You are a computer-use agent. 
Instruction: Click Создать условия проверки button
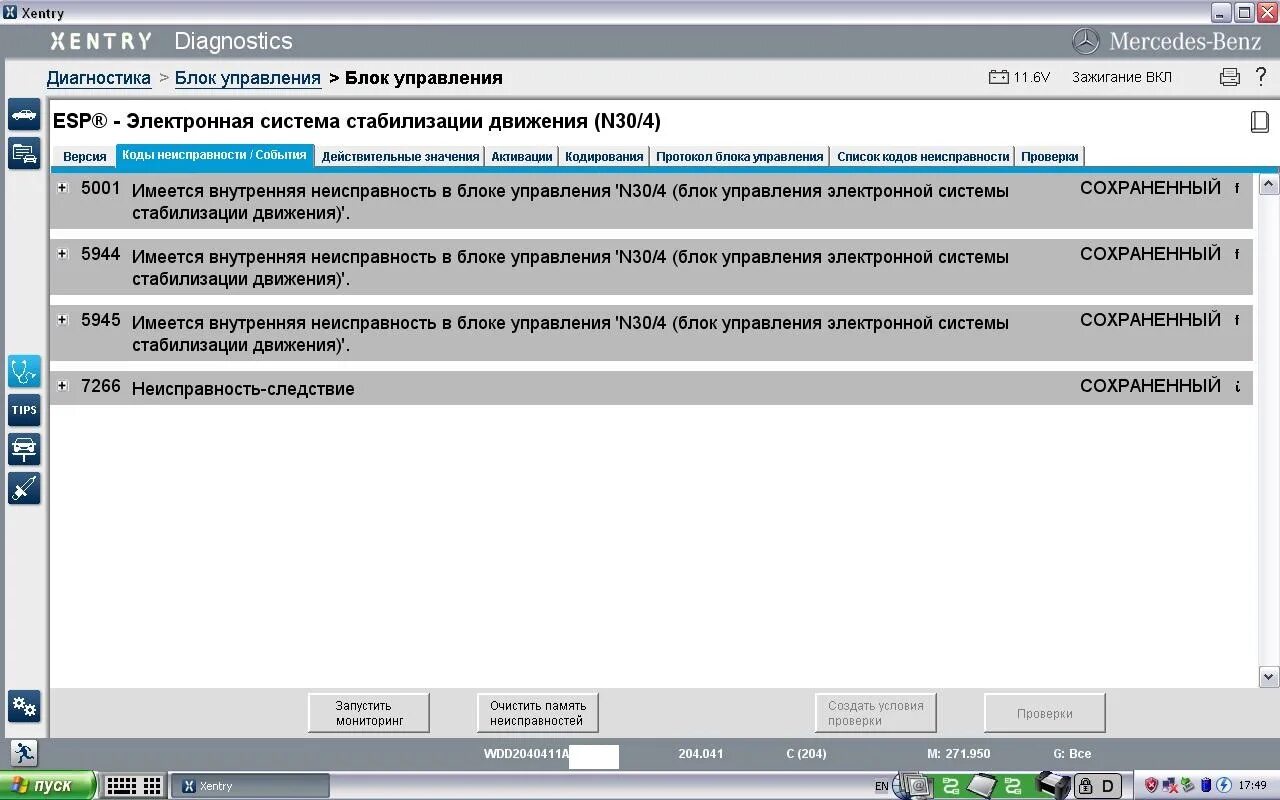pos(876,713)
